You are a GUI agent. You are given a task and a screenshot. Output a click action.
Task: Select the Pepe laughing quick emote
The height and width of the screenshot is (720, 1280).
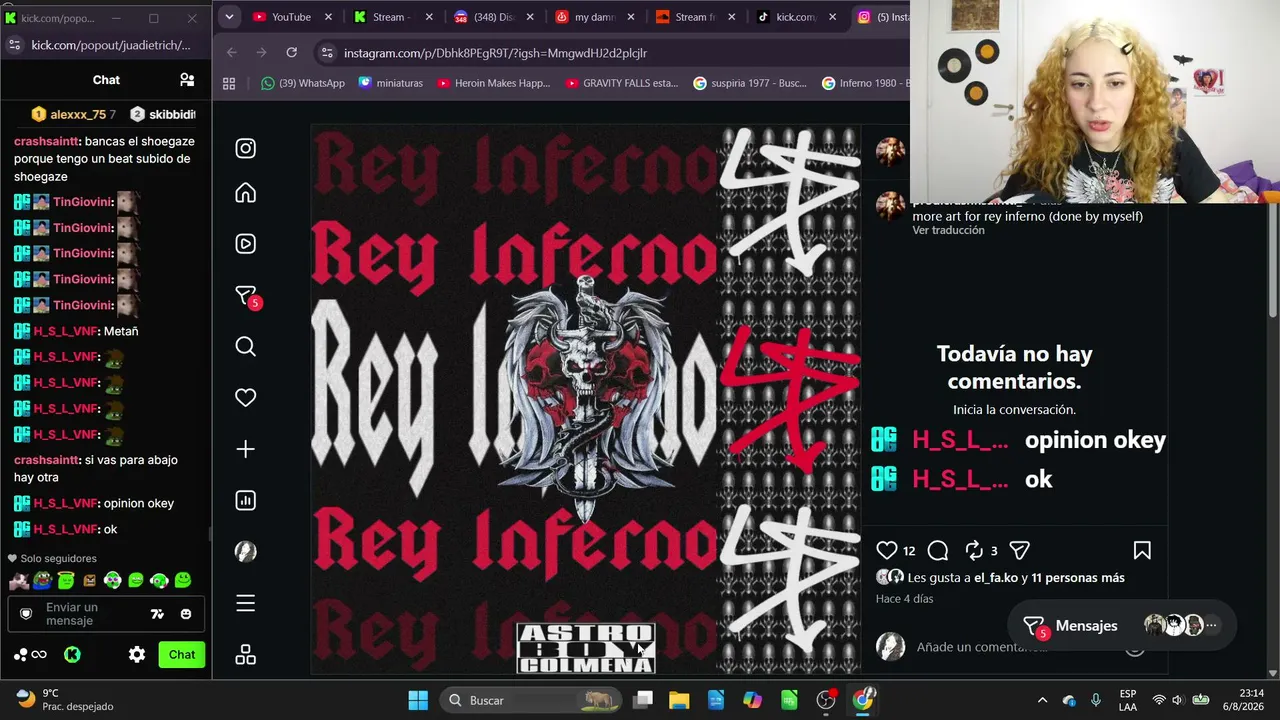point(42,580)
